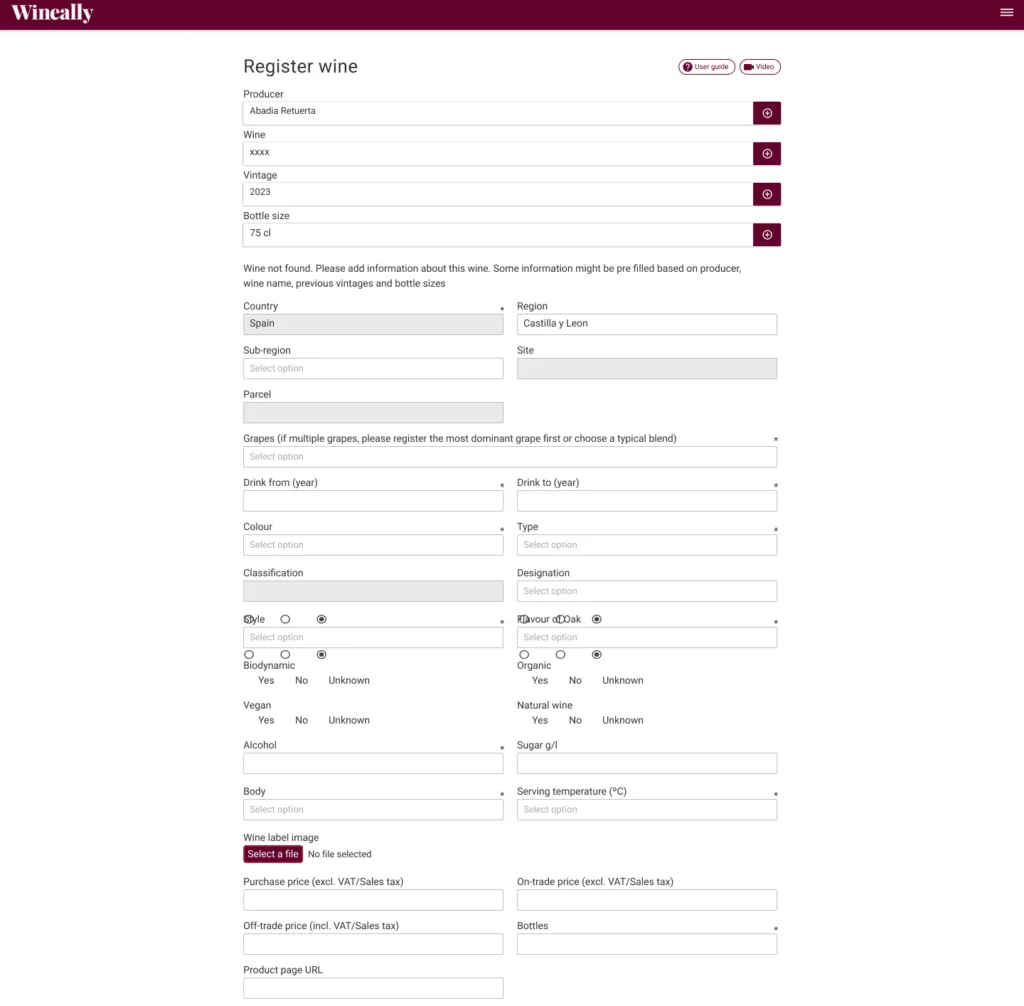
Task: Click the Drink from (year) input
Action: (373, 501)
